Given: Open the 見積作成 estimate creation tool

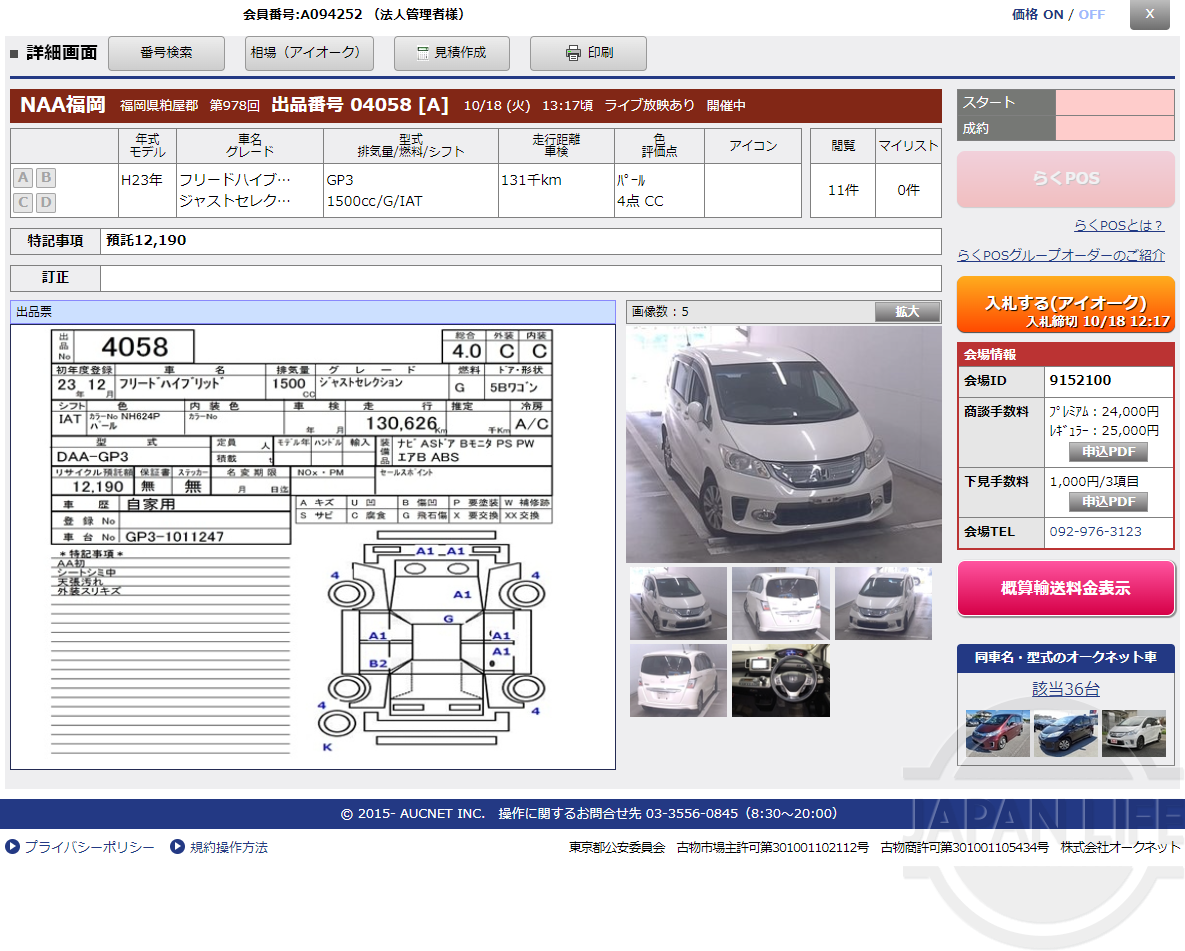Looking at the screenshot, I should pos(451,53).
